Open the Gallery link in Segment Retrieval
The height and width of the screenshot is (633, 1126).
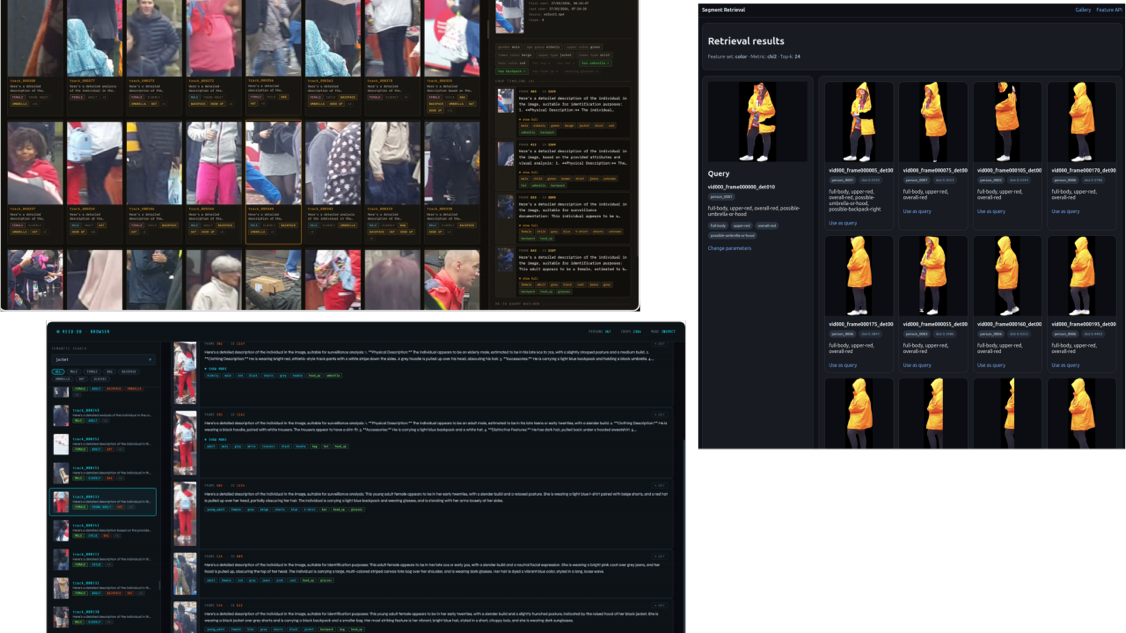[1083, 10]
